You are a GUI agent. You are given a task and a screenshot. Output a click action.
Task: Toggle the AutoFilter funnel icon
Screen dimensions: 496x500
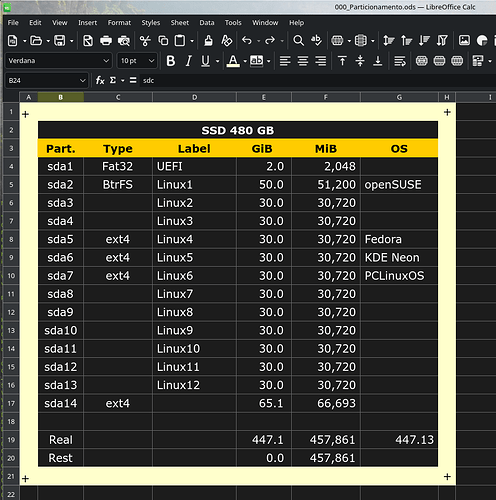pyautogui.click(x=442, y=41)
